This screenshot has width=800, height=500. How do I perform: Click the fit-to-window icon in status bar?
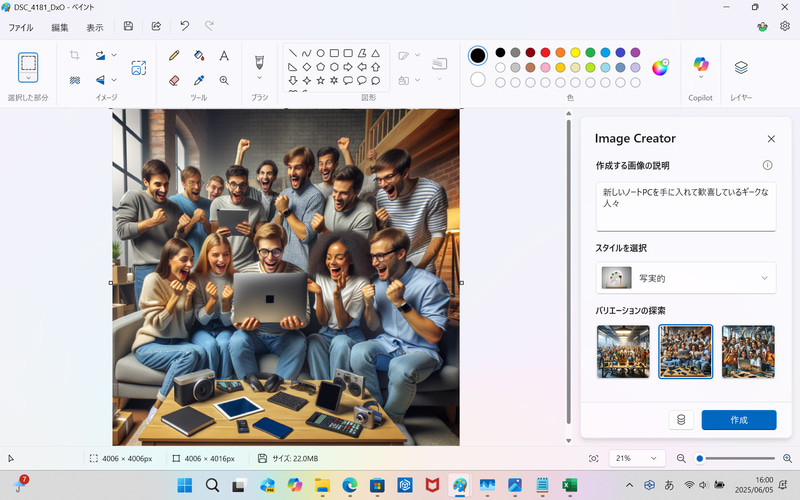coord(593,458)
